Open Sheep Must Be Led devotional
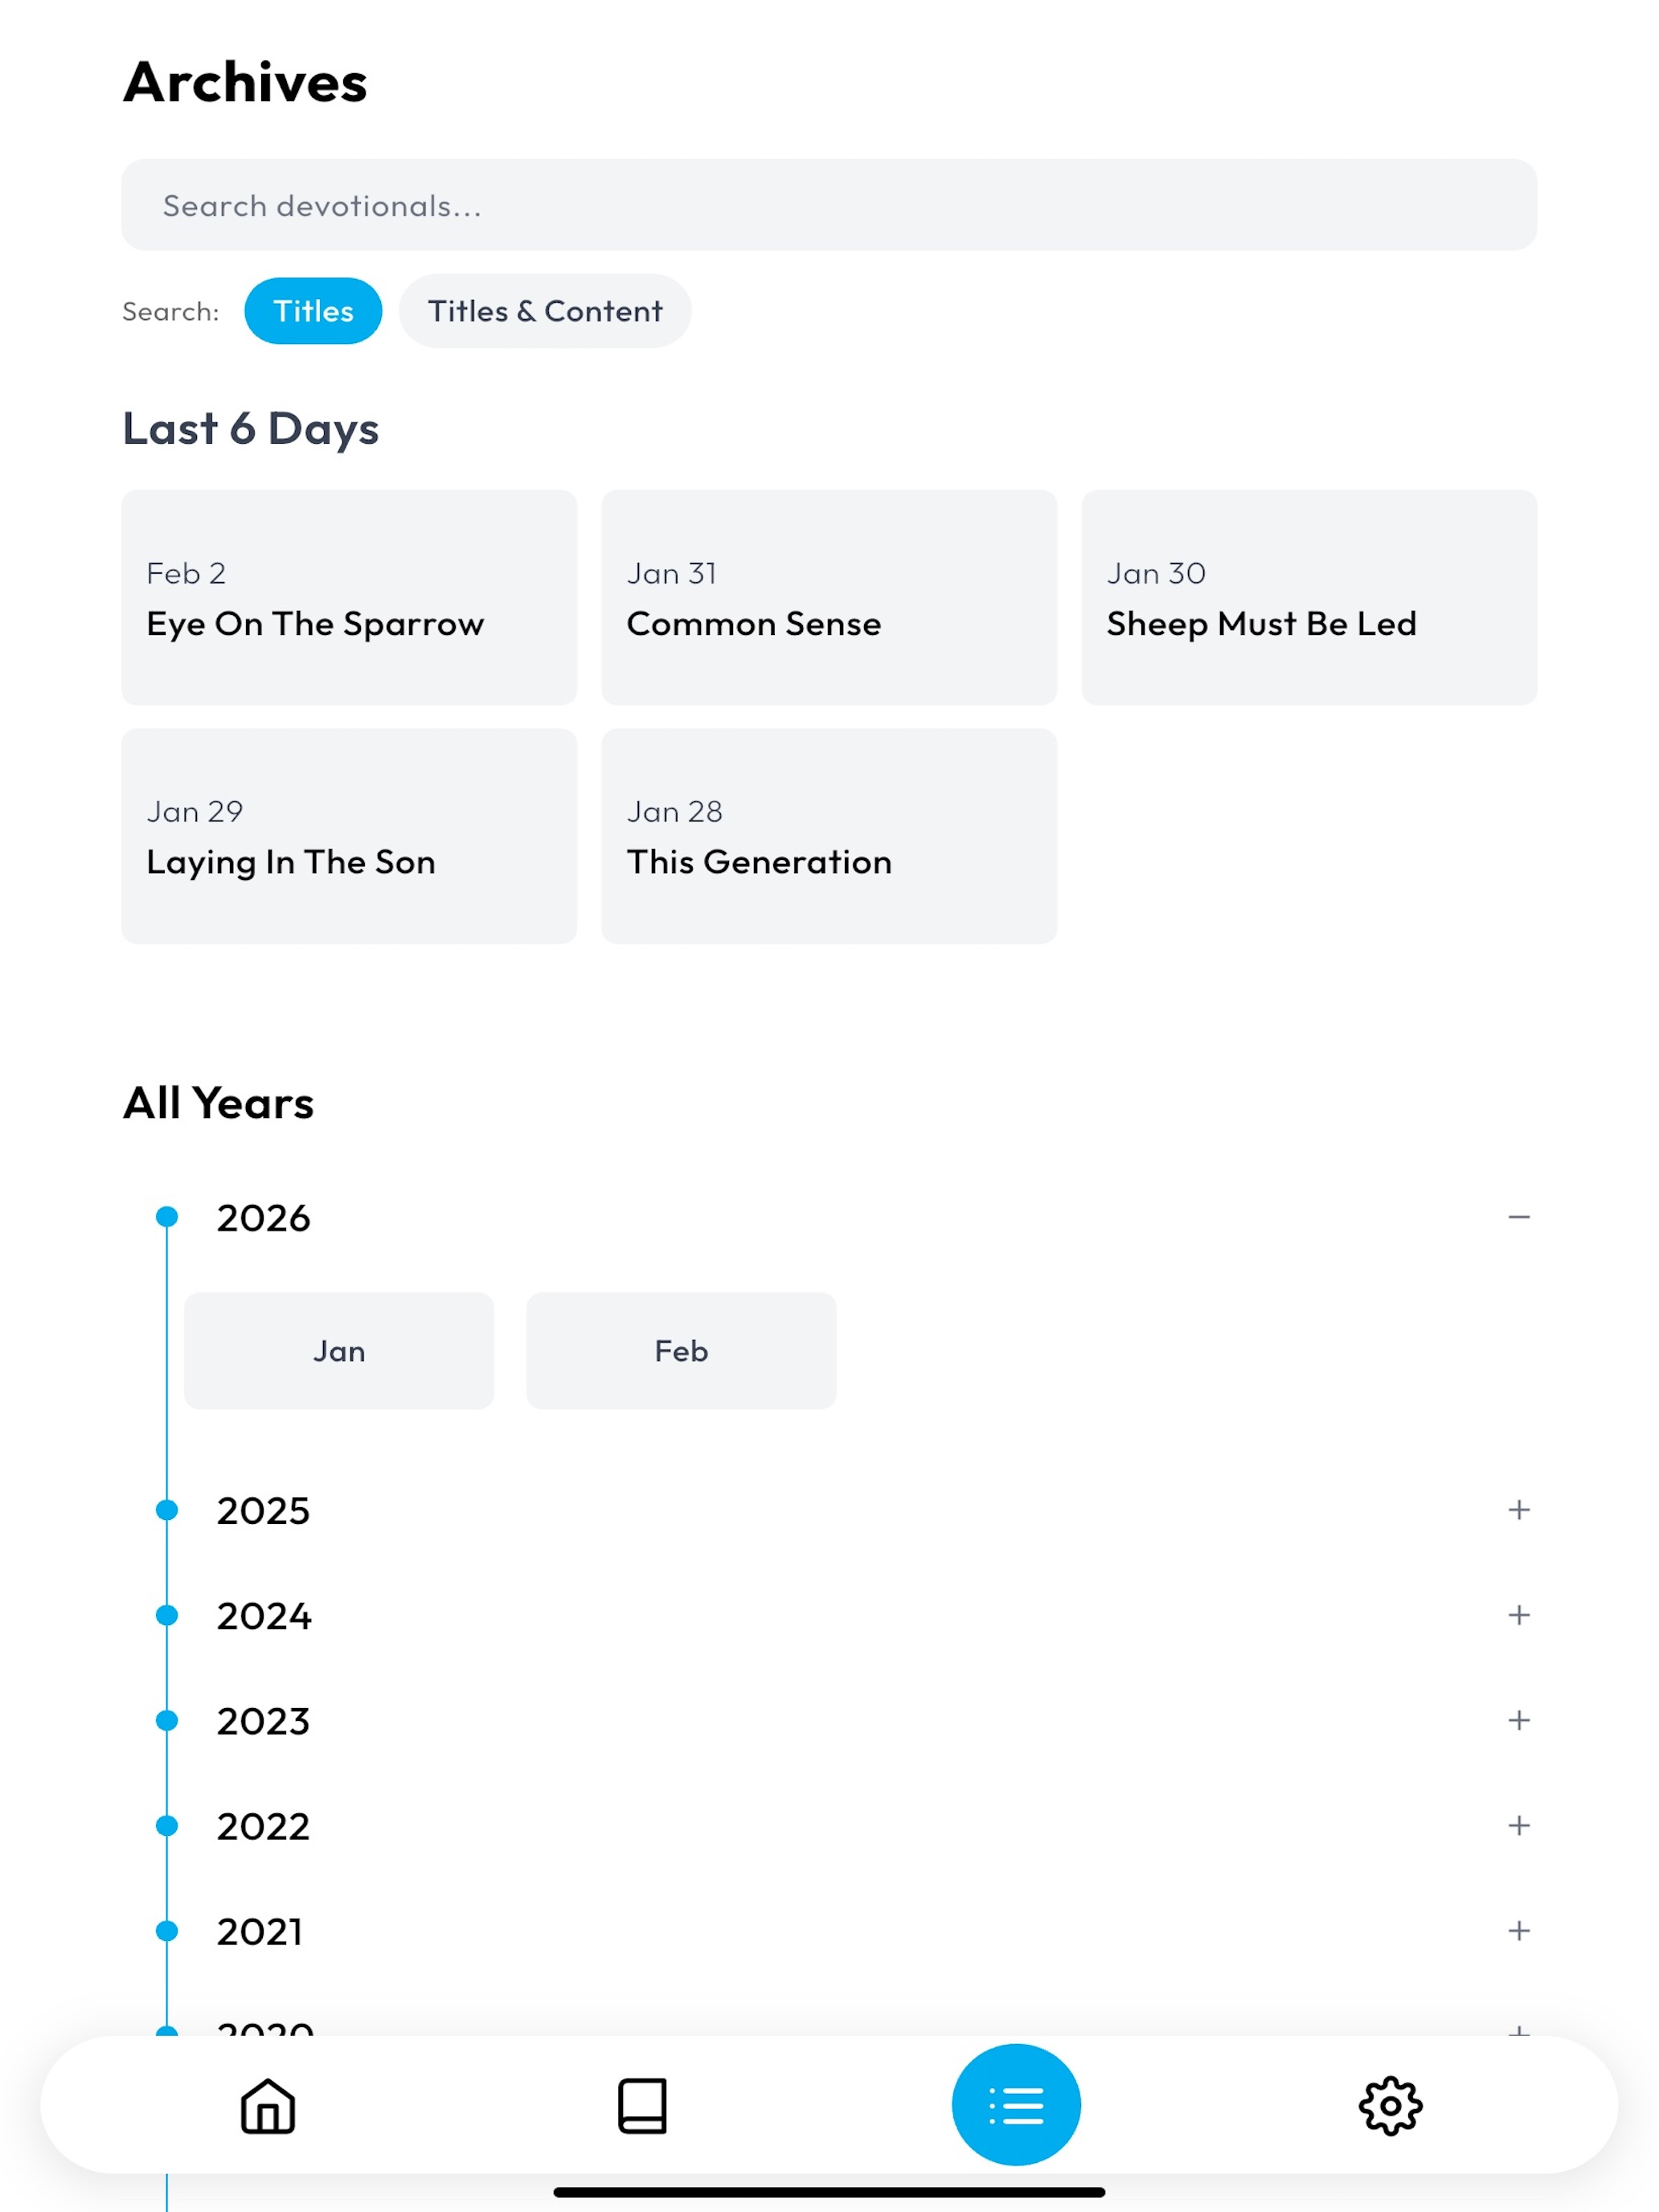 click(x=1309, y=598)
